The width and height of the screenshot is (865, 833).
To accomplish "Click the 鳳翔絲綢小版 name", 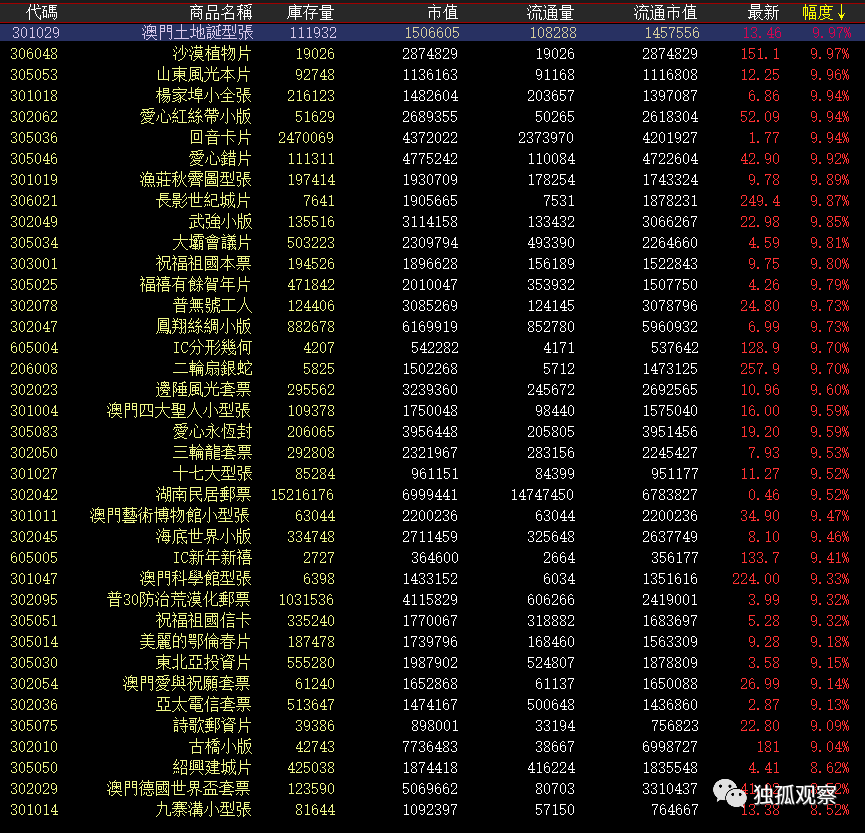I will pyautogui.click(x=204, y=327).
